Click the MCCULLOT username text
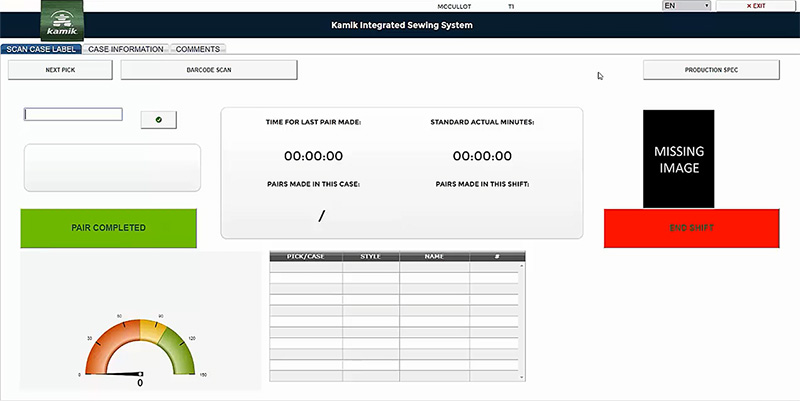 point(454,6)
